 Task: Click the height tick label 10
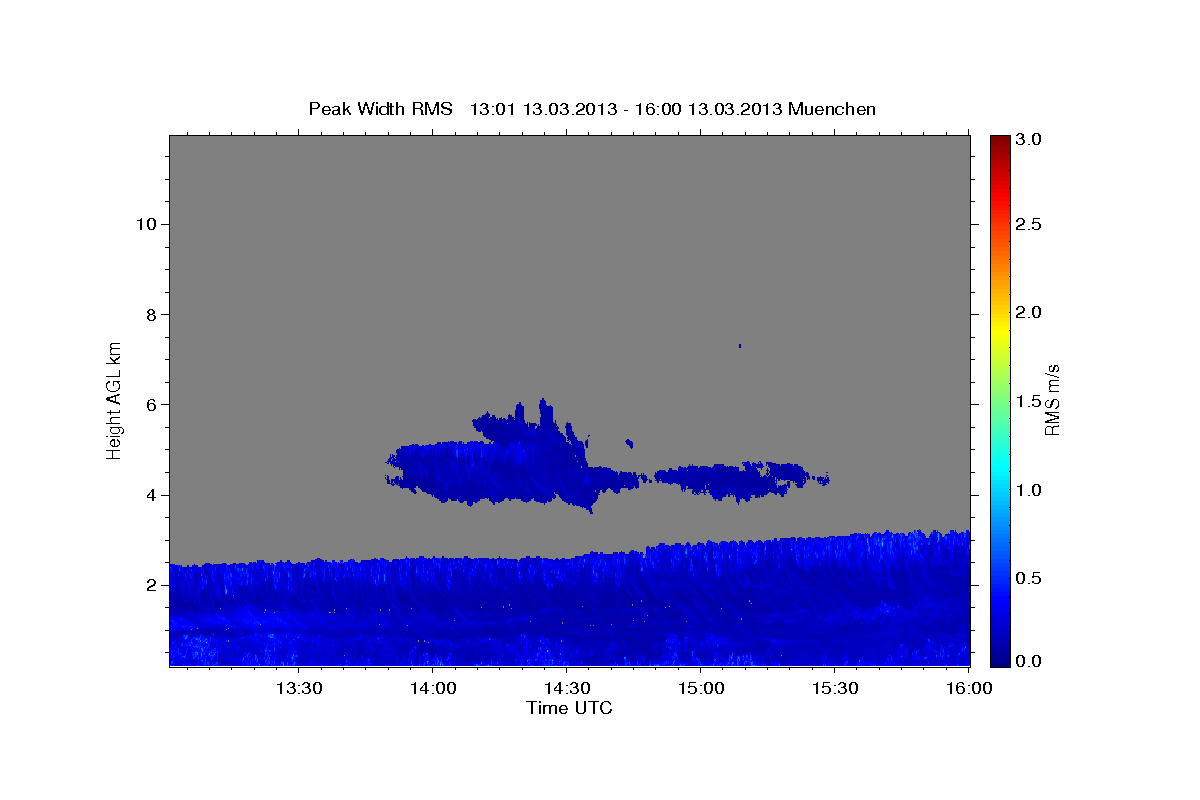tap(145, 224)
